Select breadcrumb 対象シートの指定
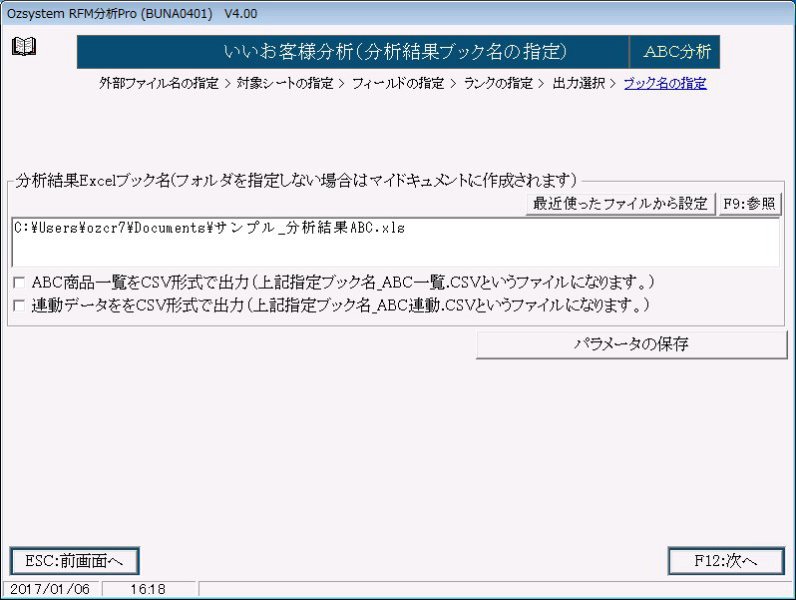Viewport: 796px width, 600px height. point(285,83)
